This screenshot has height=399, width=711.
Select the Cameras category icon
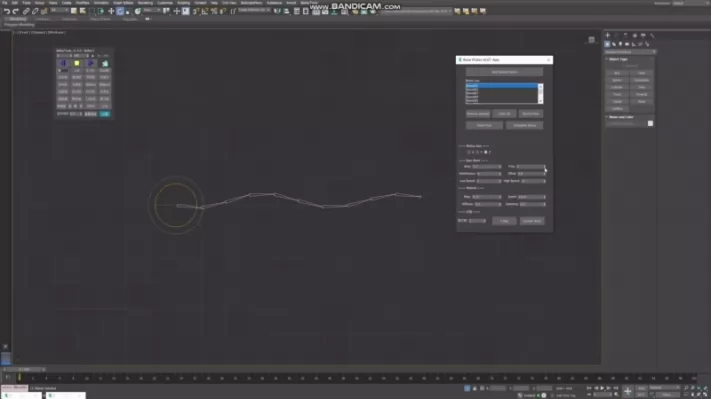[627, 44]
